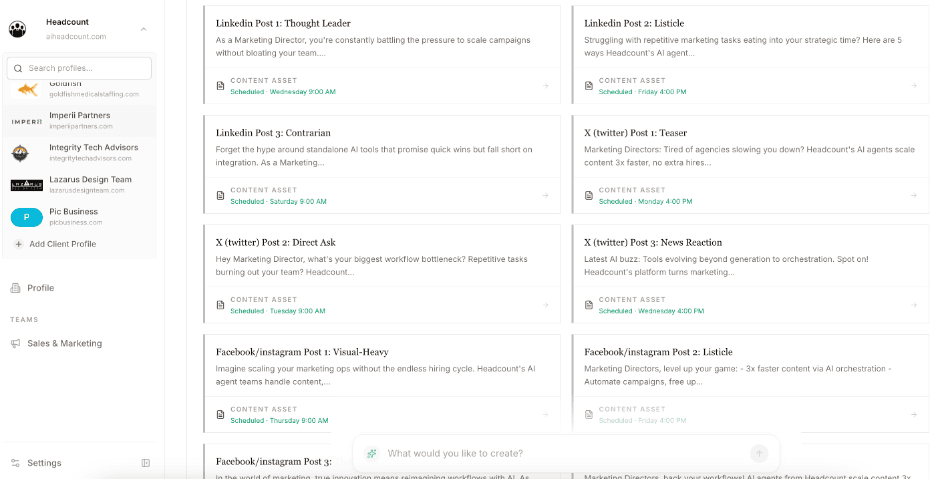
Task: Click document icon on X Post 2: Direct Ask
Action: (220, 305)
